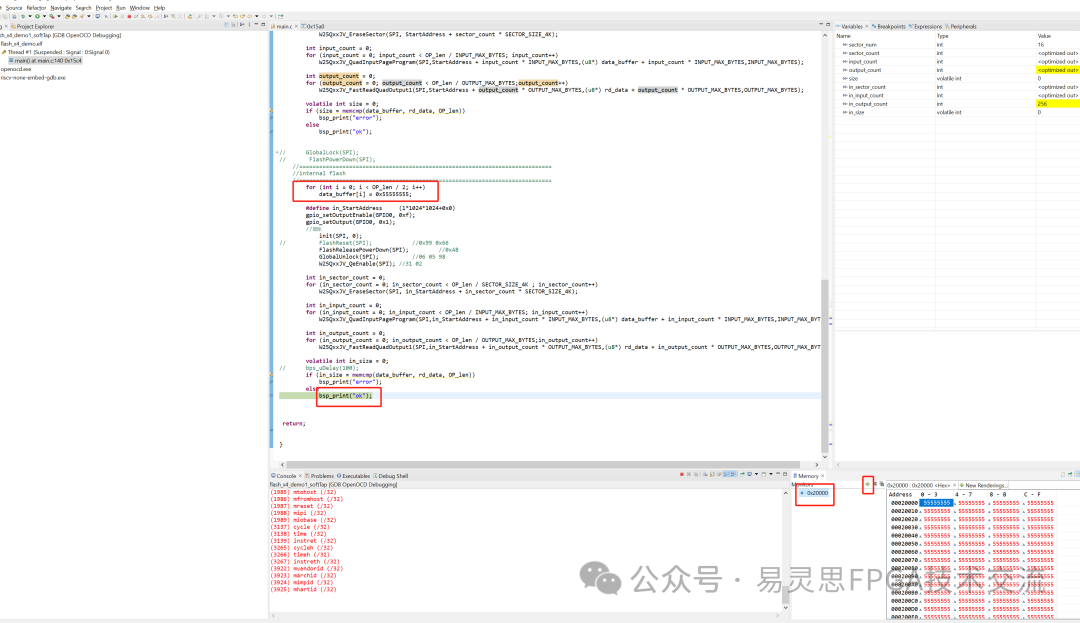This screenshot has height=623, width=1080.
Task: Open the Search menu
Action: point(83,8)
